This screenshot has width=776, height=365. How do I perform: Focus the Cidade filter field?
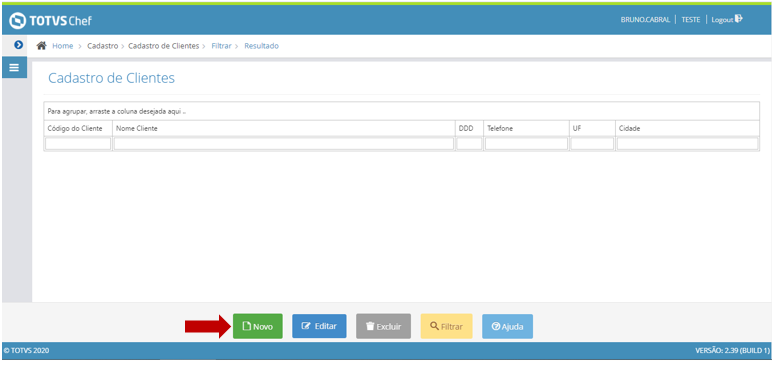[687, 143]
